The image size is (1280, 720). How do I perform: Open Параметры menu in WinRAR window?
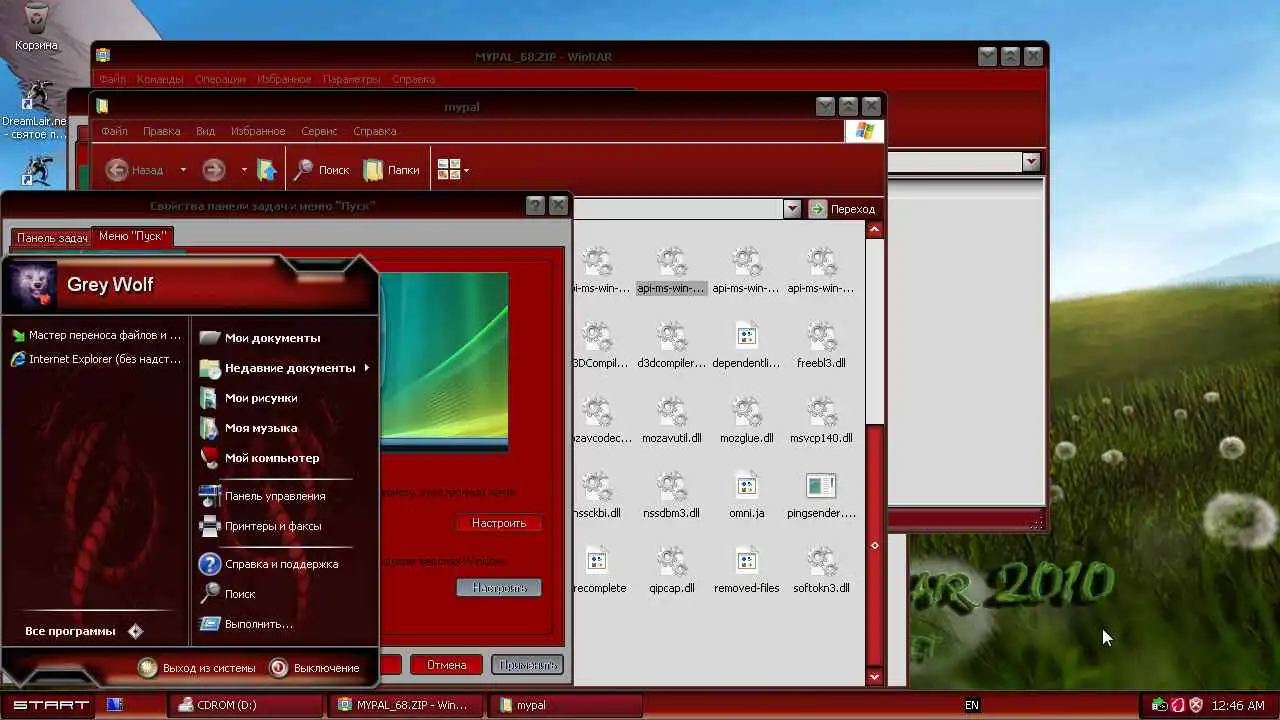(351, 79)
